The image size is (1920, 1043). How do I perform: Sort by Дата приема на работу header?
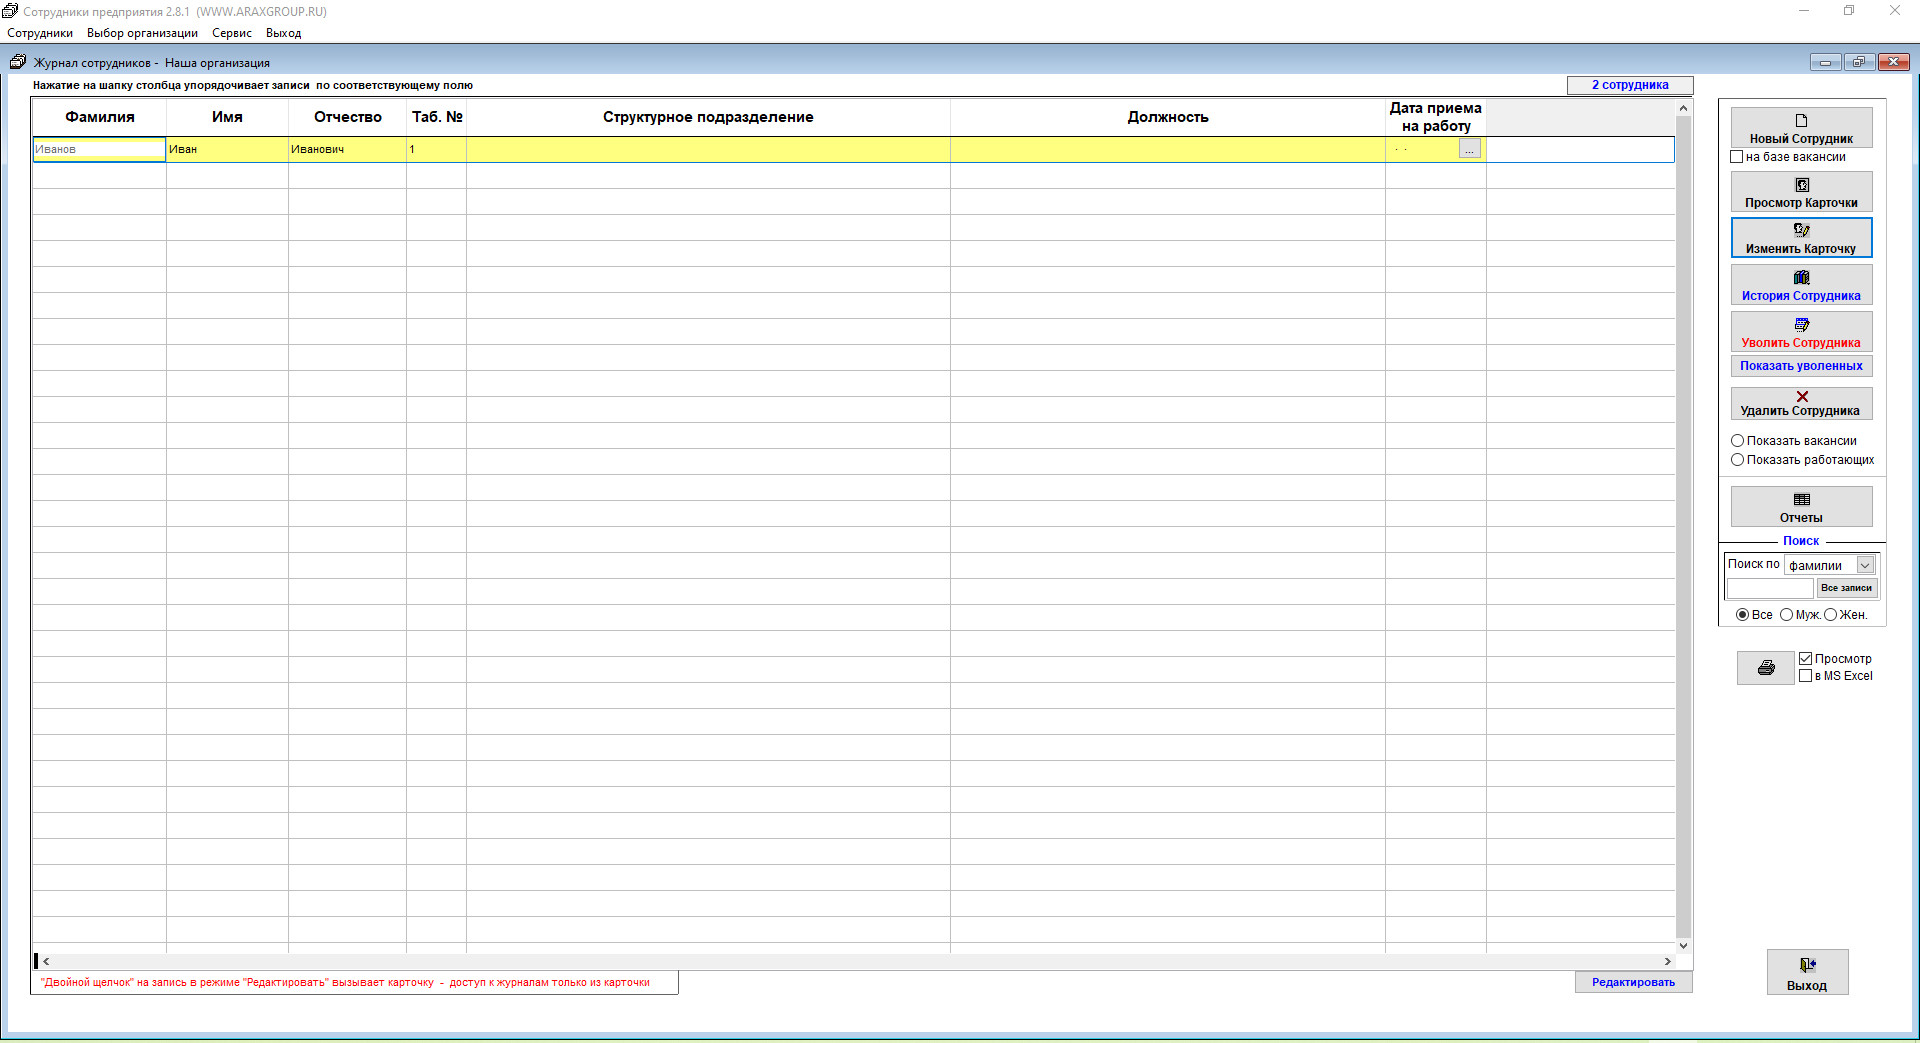[x=1436, y=117]
